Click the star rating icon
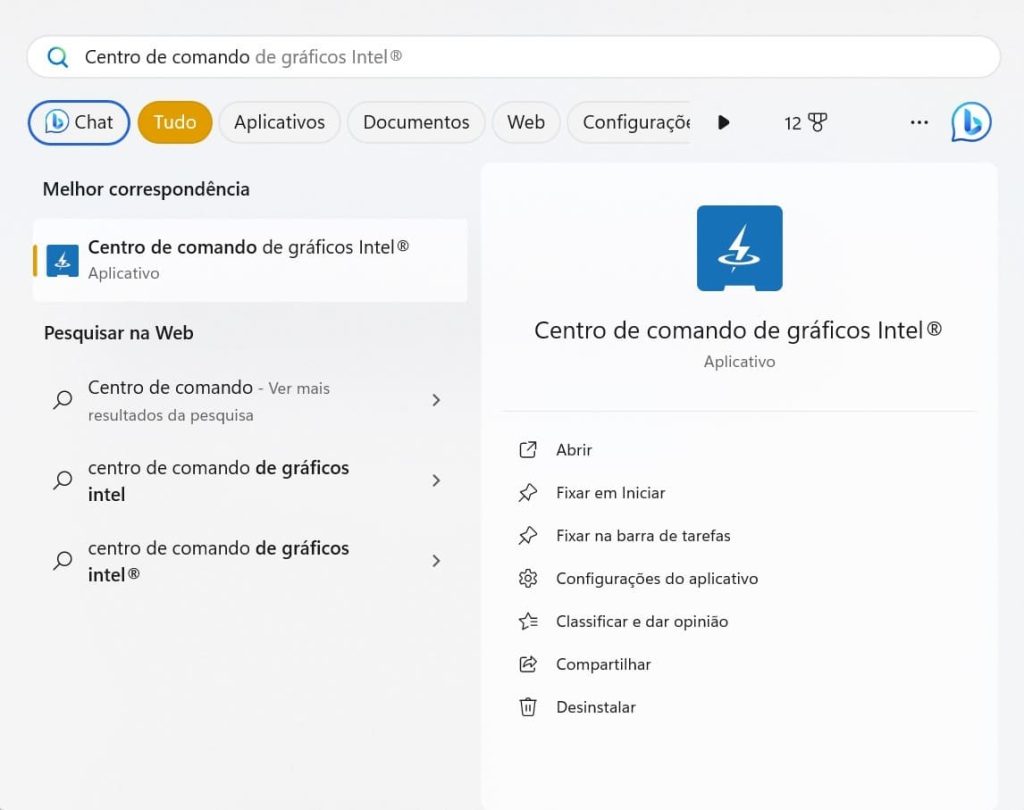 click(528, 621)
